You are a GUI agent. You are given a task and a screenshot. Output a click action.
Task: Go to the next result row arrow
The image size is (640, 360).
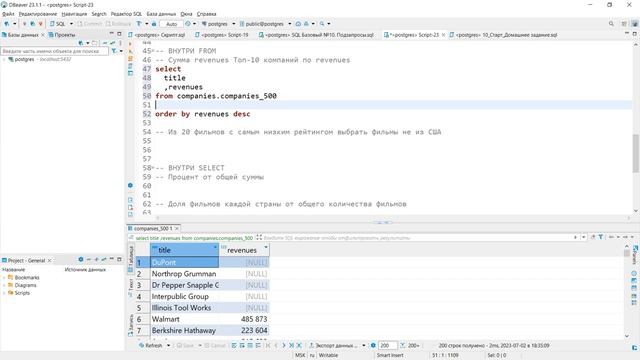284,346
